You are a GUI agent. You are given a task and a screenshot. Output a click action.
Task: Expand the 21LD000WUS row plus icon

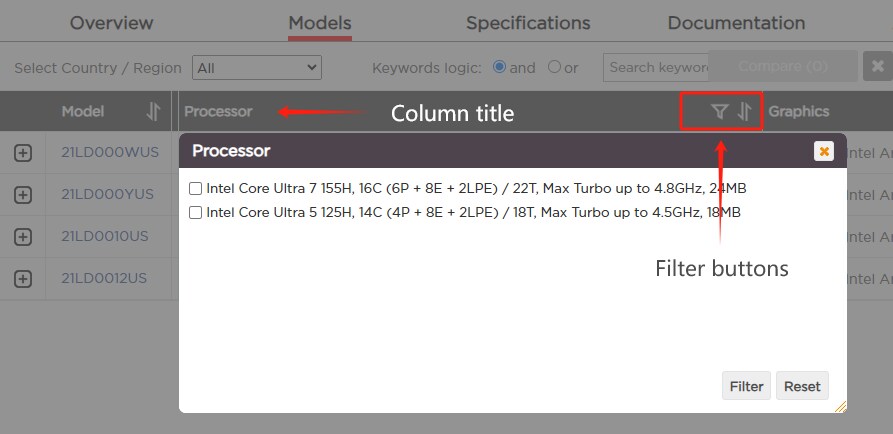click(23, 153)
